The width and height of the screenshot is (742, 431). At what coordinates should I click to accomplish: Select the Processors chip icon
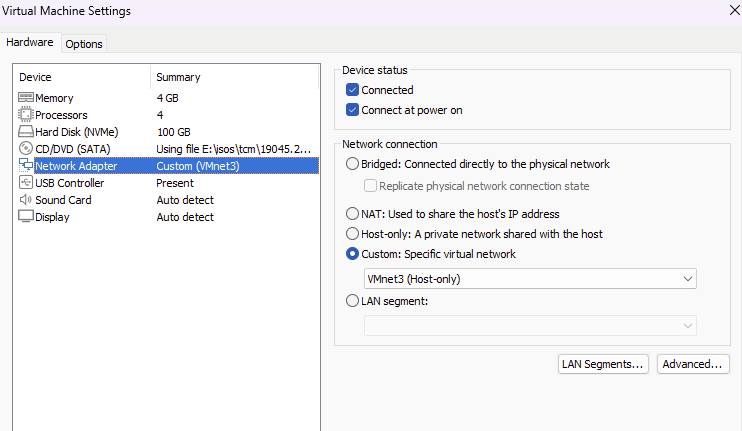pos(26,114)
